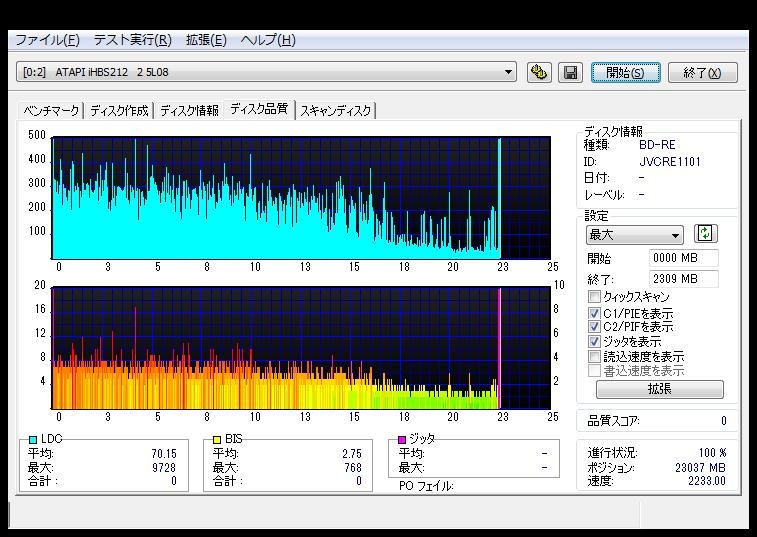This screenshot has width=757, height=537.
Task: Click the 終了 2309 MB input field
Action: click(x=683, y=279)
